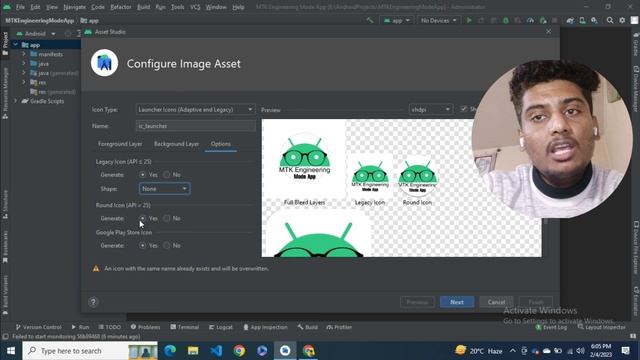Switch to the Background Layer tab
The height and width of the screenshot is (360, 640).
tap(176, 144)
